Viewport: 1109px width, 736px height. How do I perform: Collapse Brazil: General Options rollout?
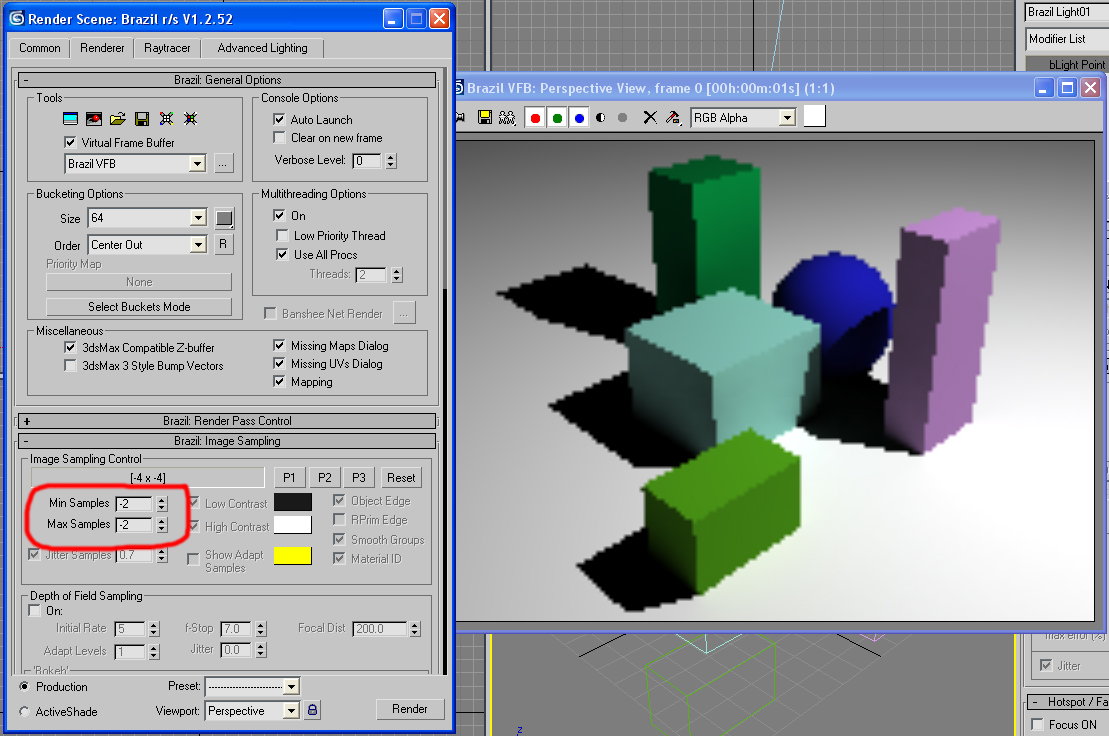coord(227,80)
